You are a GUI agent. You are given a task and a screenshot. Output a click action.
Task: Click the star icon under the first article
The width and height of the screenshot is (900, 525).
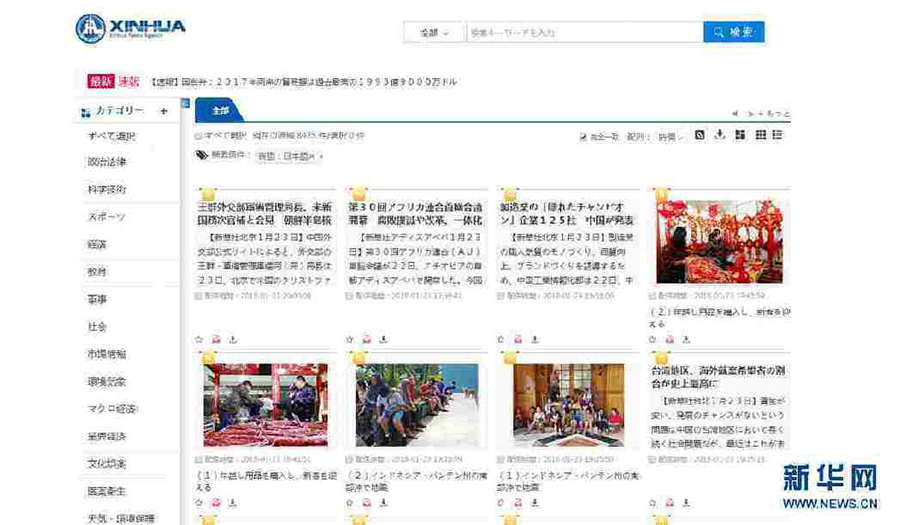pos(199,339)
